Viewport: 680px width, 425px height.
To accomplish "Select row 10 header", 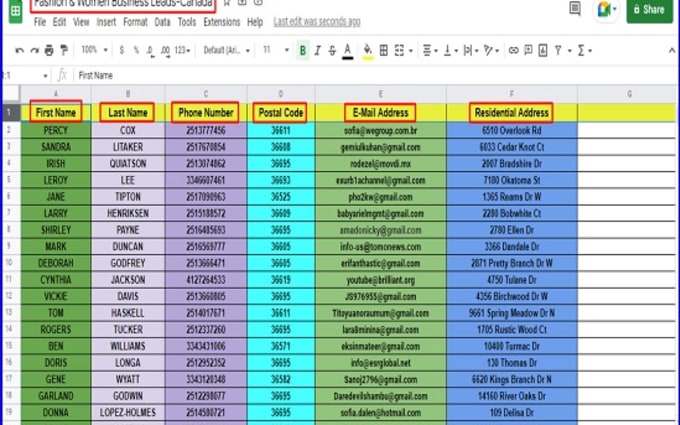I will [x=10, y=263].
